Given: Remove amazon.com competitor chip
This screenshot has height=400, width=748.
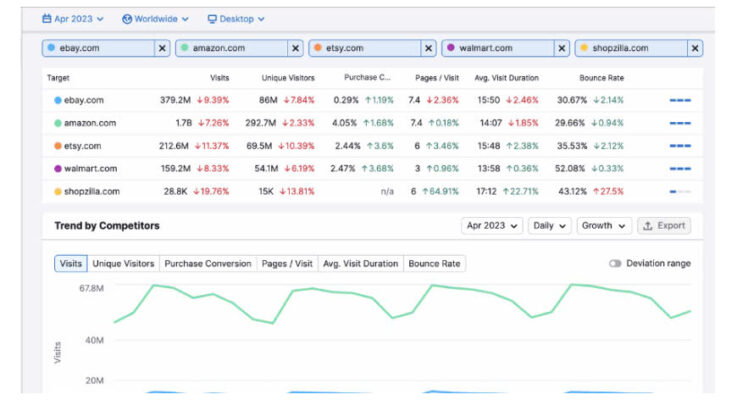Looking at the screenshot, I should pos(296,48).
